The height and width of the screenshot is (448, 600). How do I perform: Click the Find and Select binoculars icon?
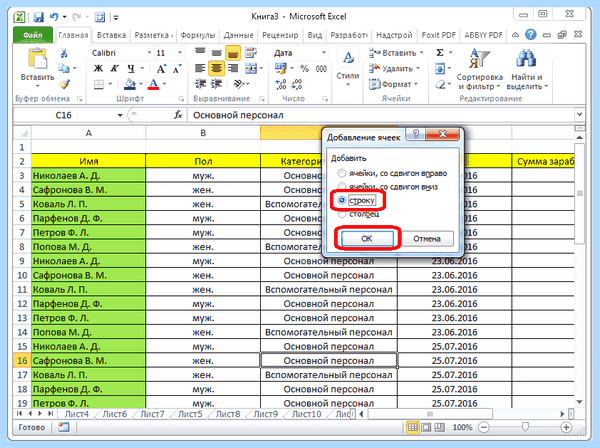pos(526,59)
